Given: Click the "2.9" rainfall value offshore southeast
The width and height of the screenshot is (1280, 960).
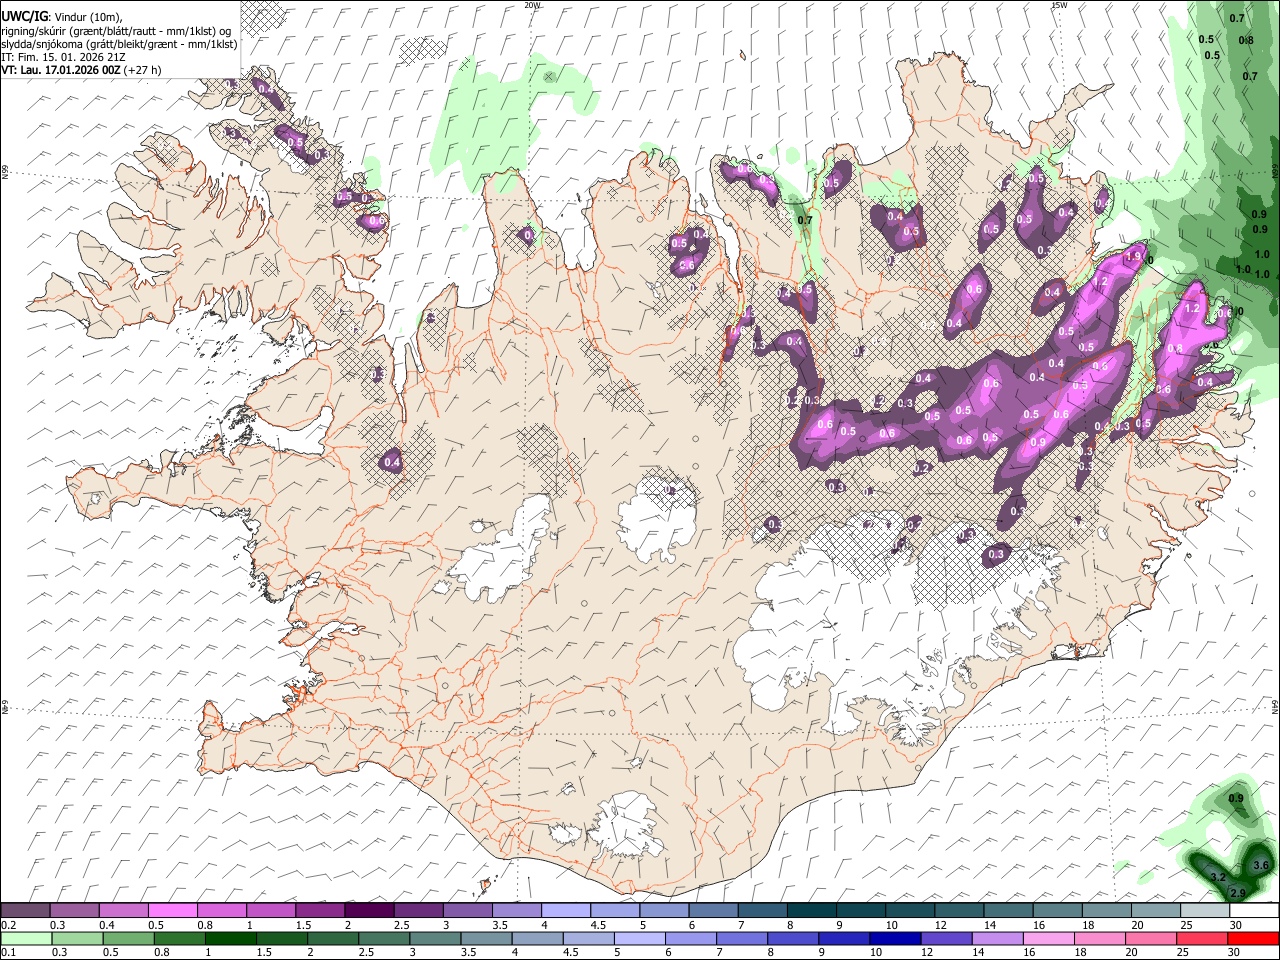Looking at the screenshot, I should click(x=1237, y=892).
